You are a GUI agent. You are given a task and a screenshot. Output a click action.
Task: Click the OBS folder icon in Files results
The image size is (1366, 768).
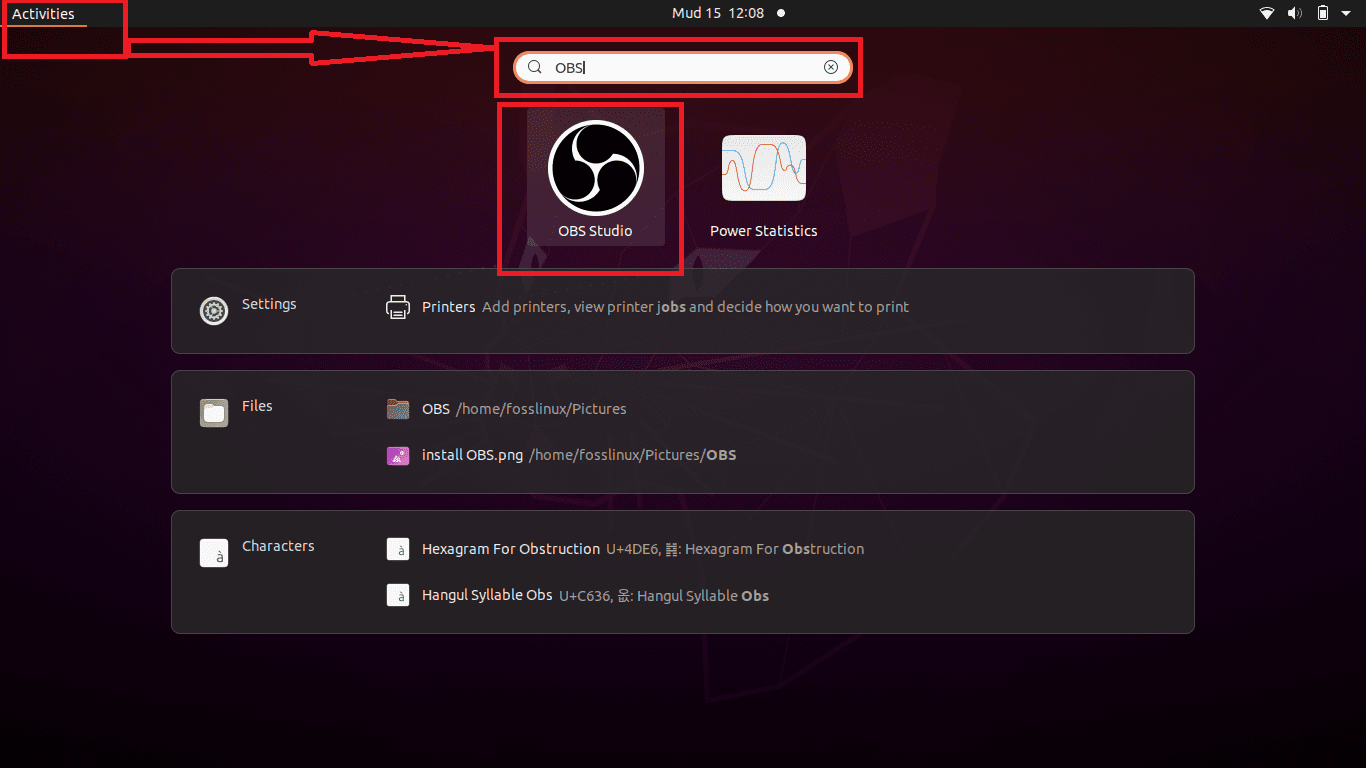[398, 409]
